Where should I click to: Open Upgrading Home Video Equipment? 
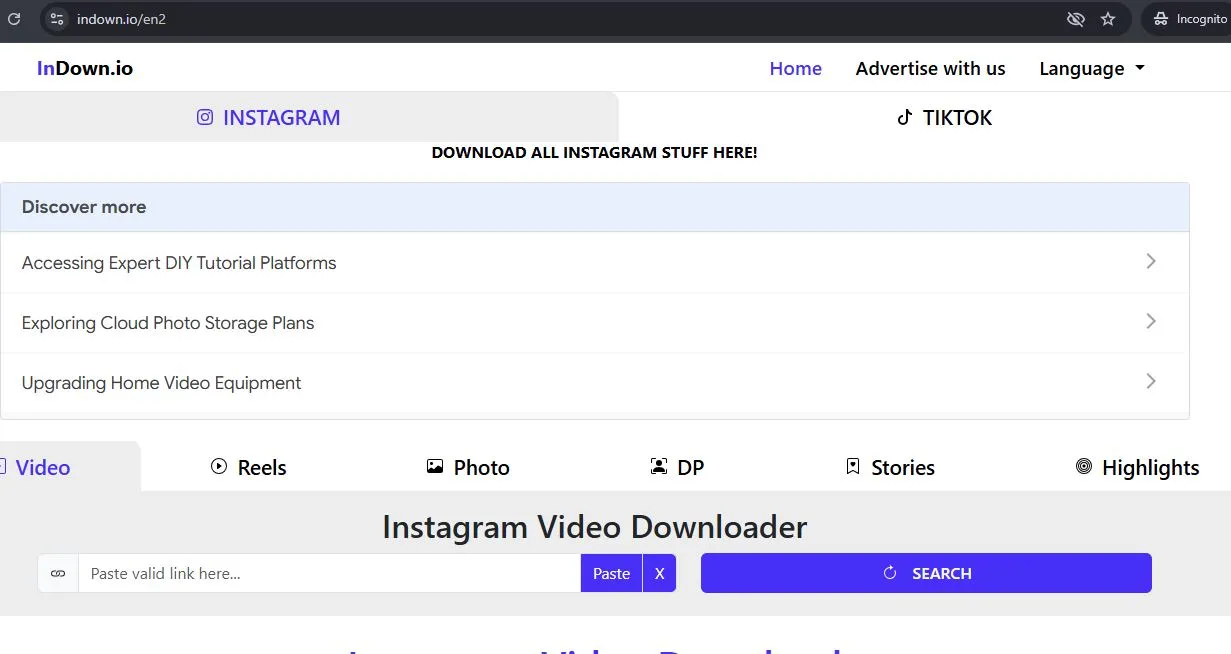click(595, 383)
